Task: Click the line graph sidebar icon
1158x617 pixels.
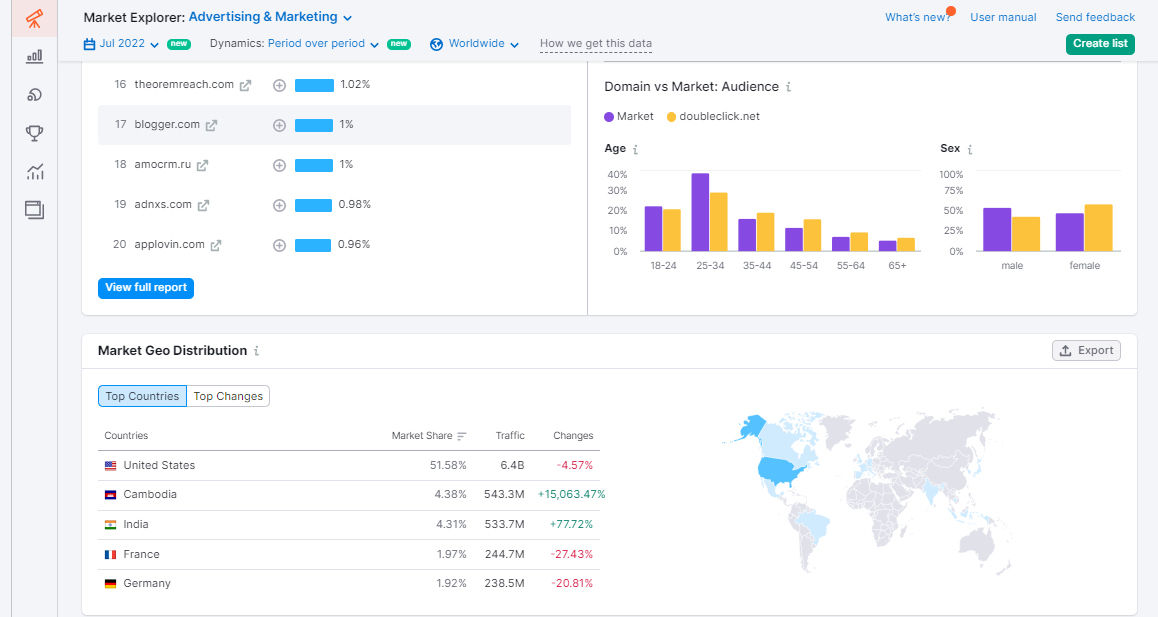Action: [x=35, y=172]
